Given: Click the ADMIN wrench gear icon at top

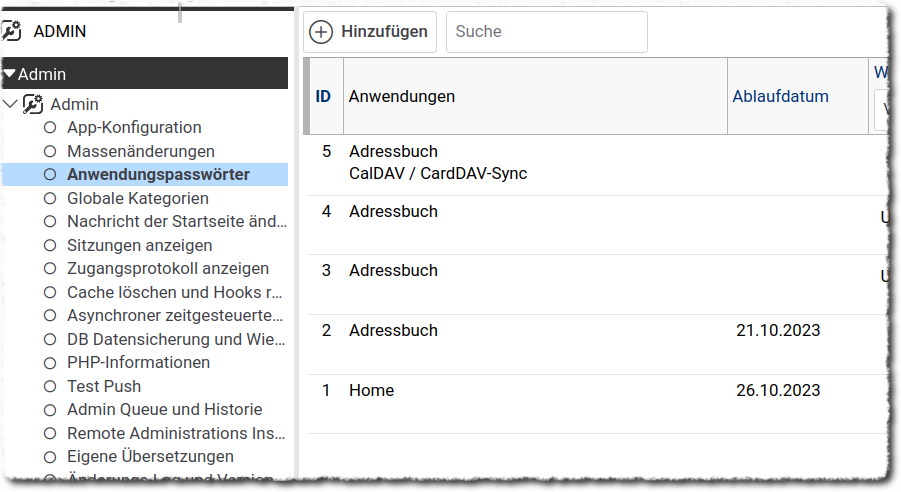Looking at the screenshot, I should pyautogui.click(x=11, y=31).
